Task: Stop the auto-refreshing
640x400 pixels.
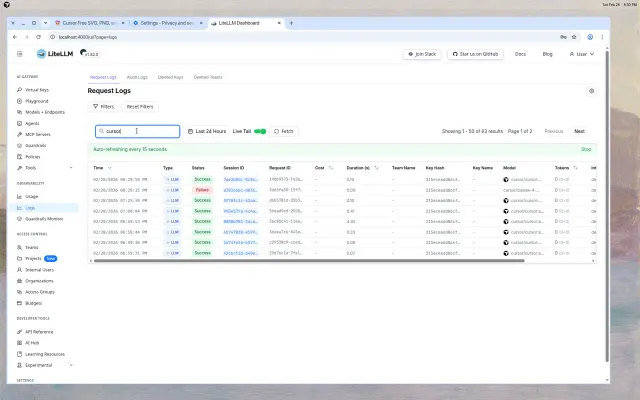Action: click(x=586, y=149)
